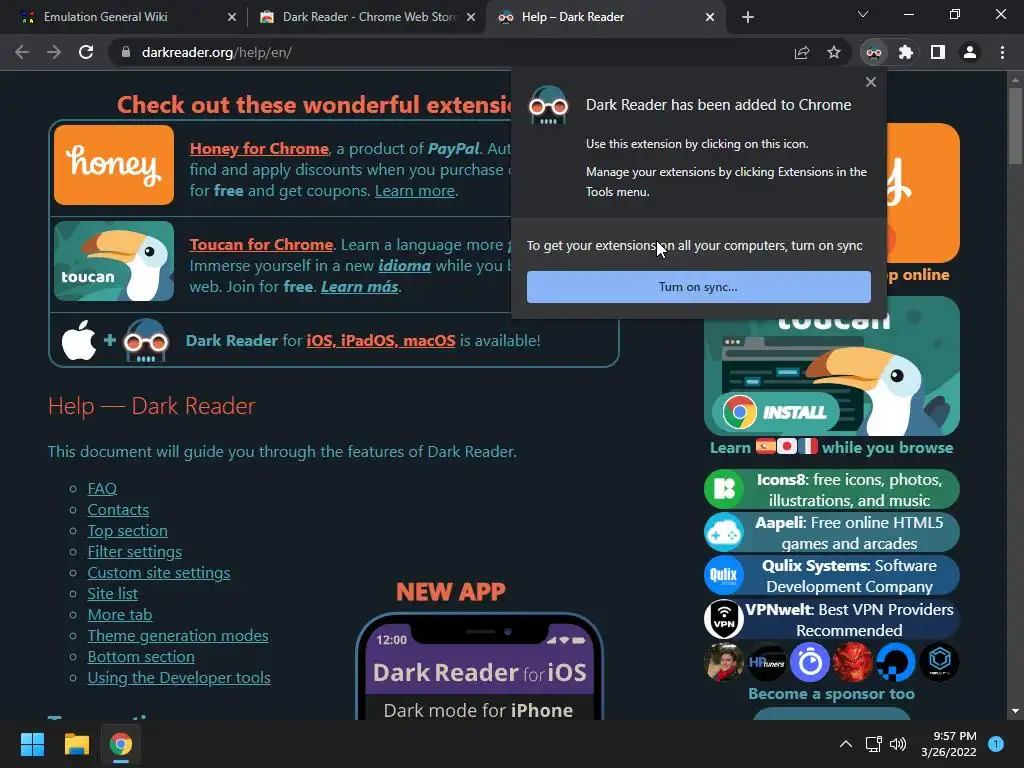Open Using the Developer tools link
1024x768 pixels.
pyautogui.click(x=179, y=677)
